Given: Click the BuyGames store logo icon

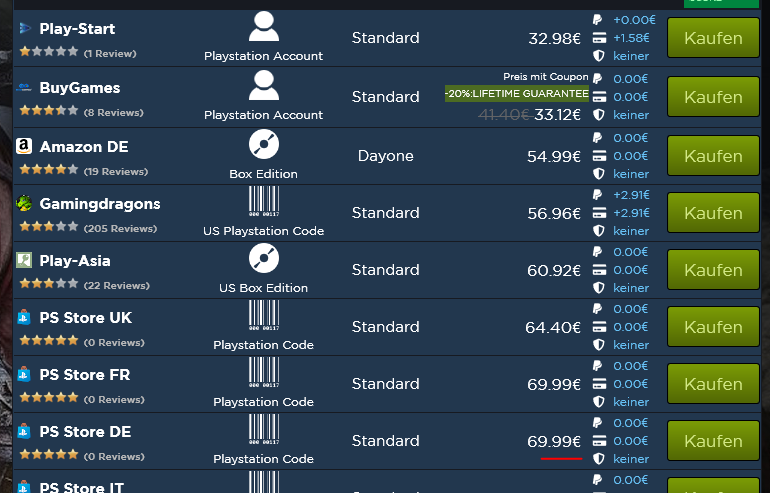Looking at the screenshot, I should click(x=24, y=87).
